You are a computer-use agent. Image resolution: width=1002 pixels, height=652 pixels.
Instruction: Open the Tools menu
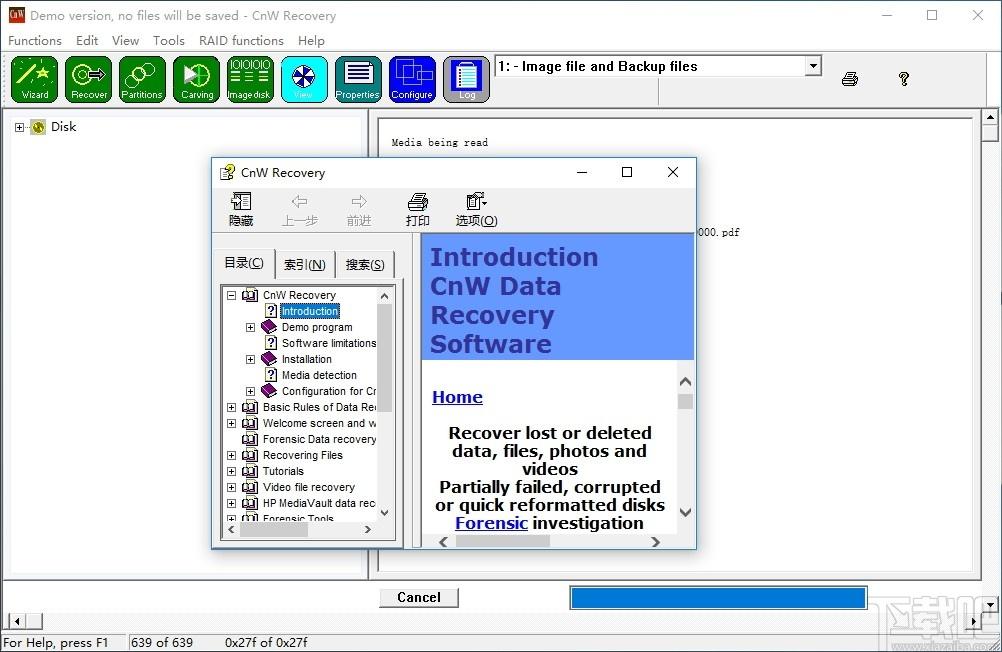point(169,40)
